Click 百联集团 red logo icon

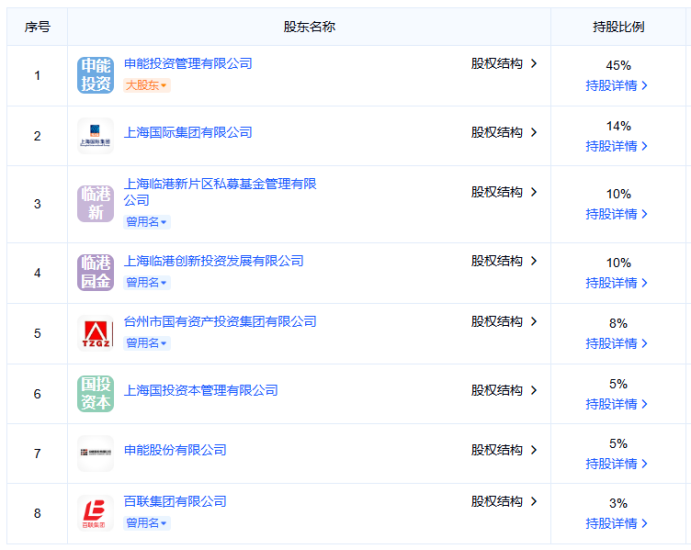pos(96,513)
